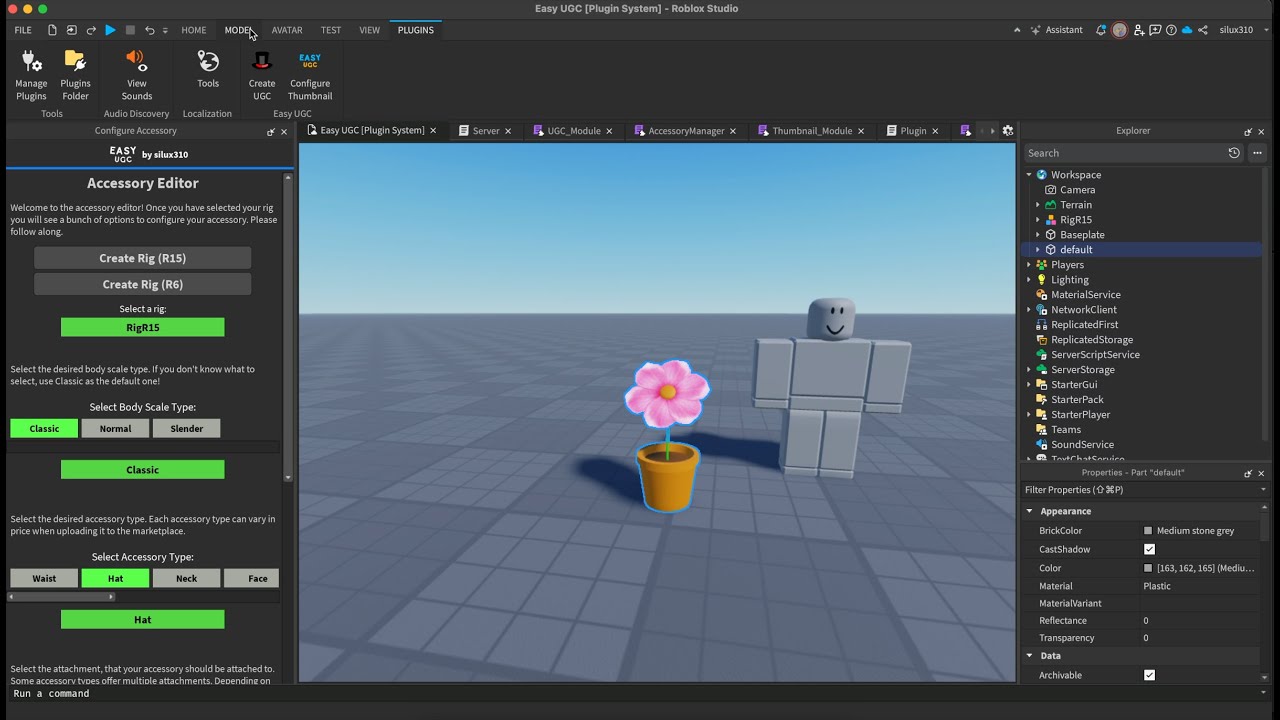Select Slender body scale type
Image resolution: width=1280 pixels, height=720 pixels.
click(186, 428)
